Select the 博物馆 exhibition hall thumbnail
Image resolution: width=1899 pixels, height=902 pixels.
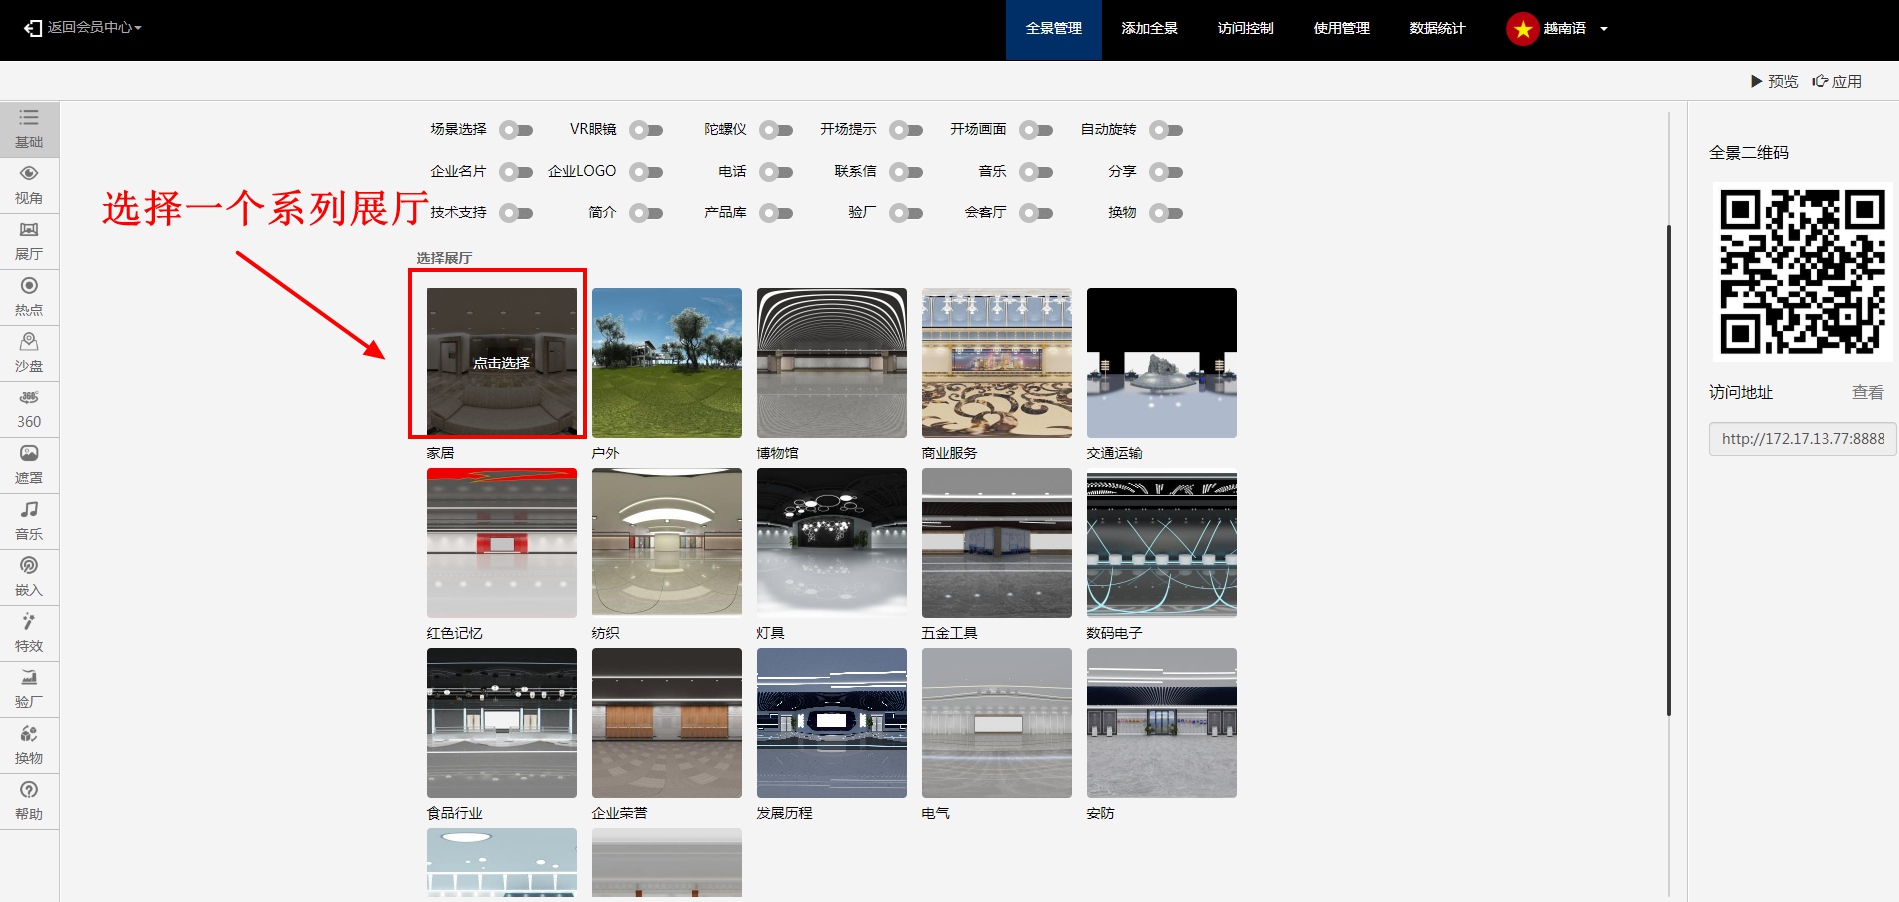pyautogui.click(x=831, y=362)
